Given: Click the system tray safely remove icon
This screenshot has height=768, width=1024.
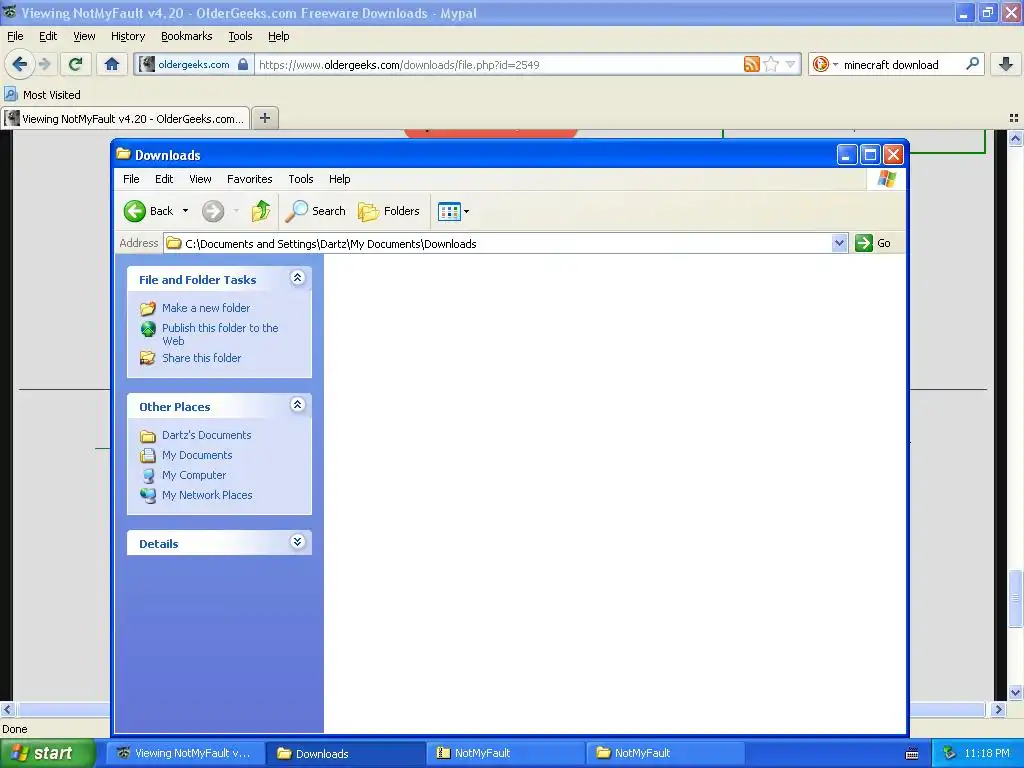Looking at the screenshot, I should click(x=950, y=753).
